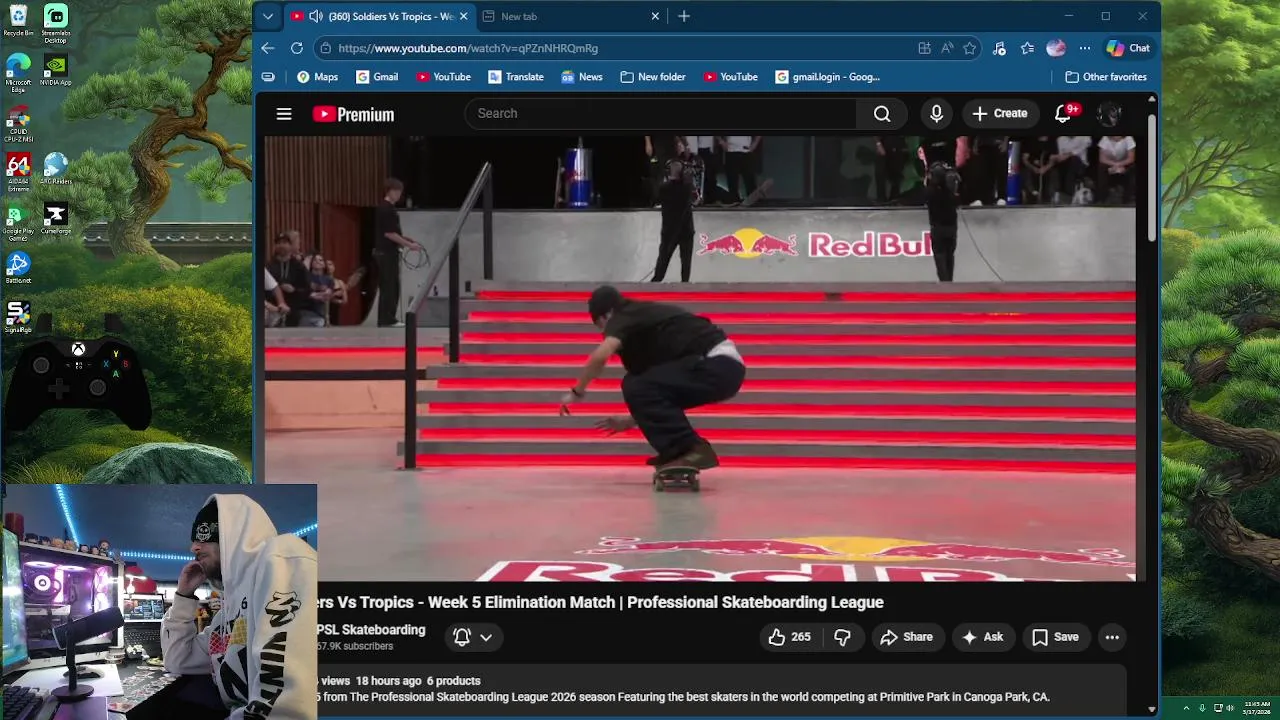Image resolution: width=1280 pixels, height=720 pixels.
Task: Open Streamlabs Desktop shortcut
Action: 56,24
